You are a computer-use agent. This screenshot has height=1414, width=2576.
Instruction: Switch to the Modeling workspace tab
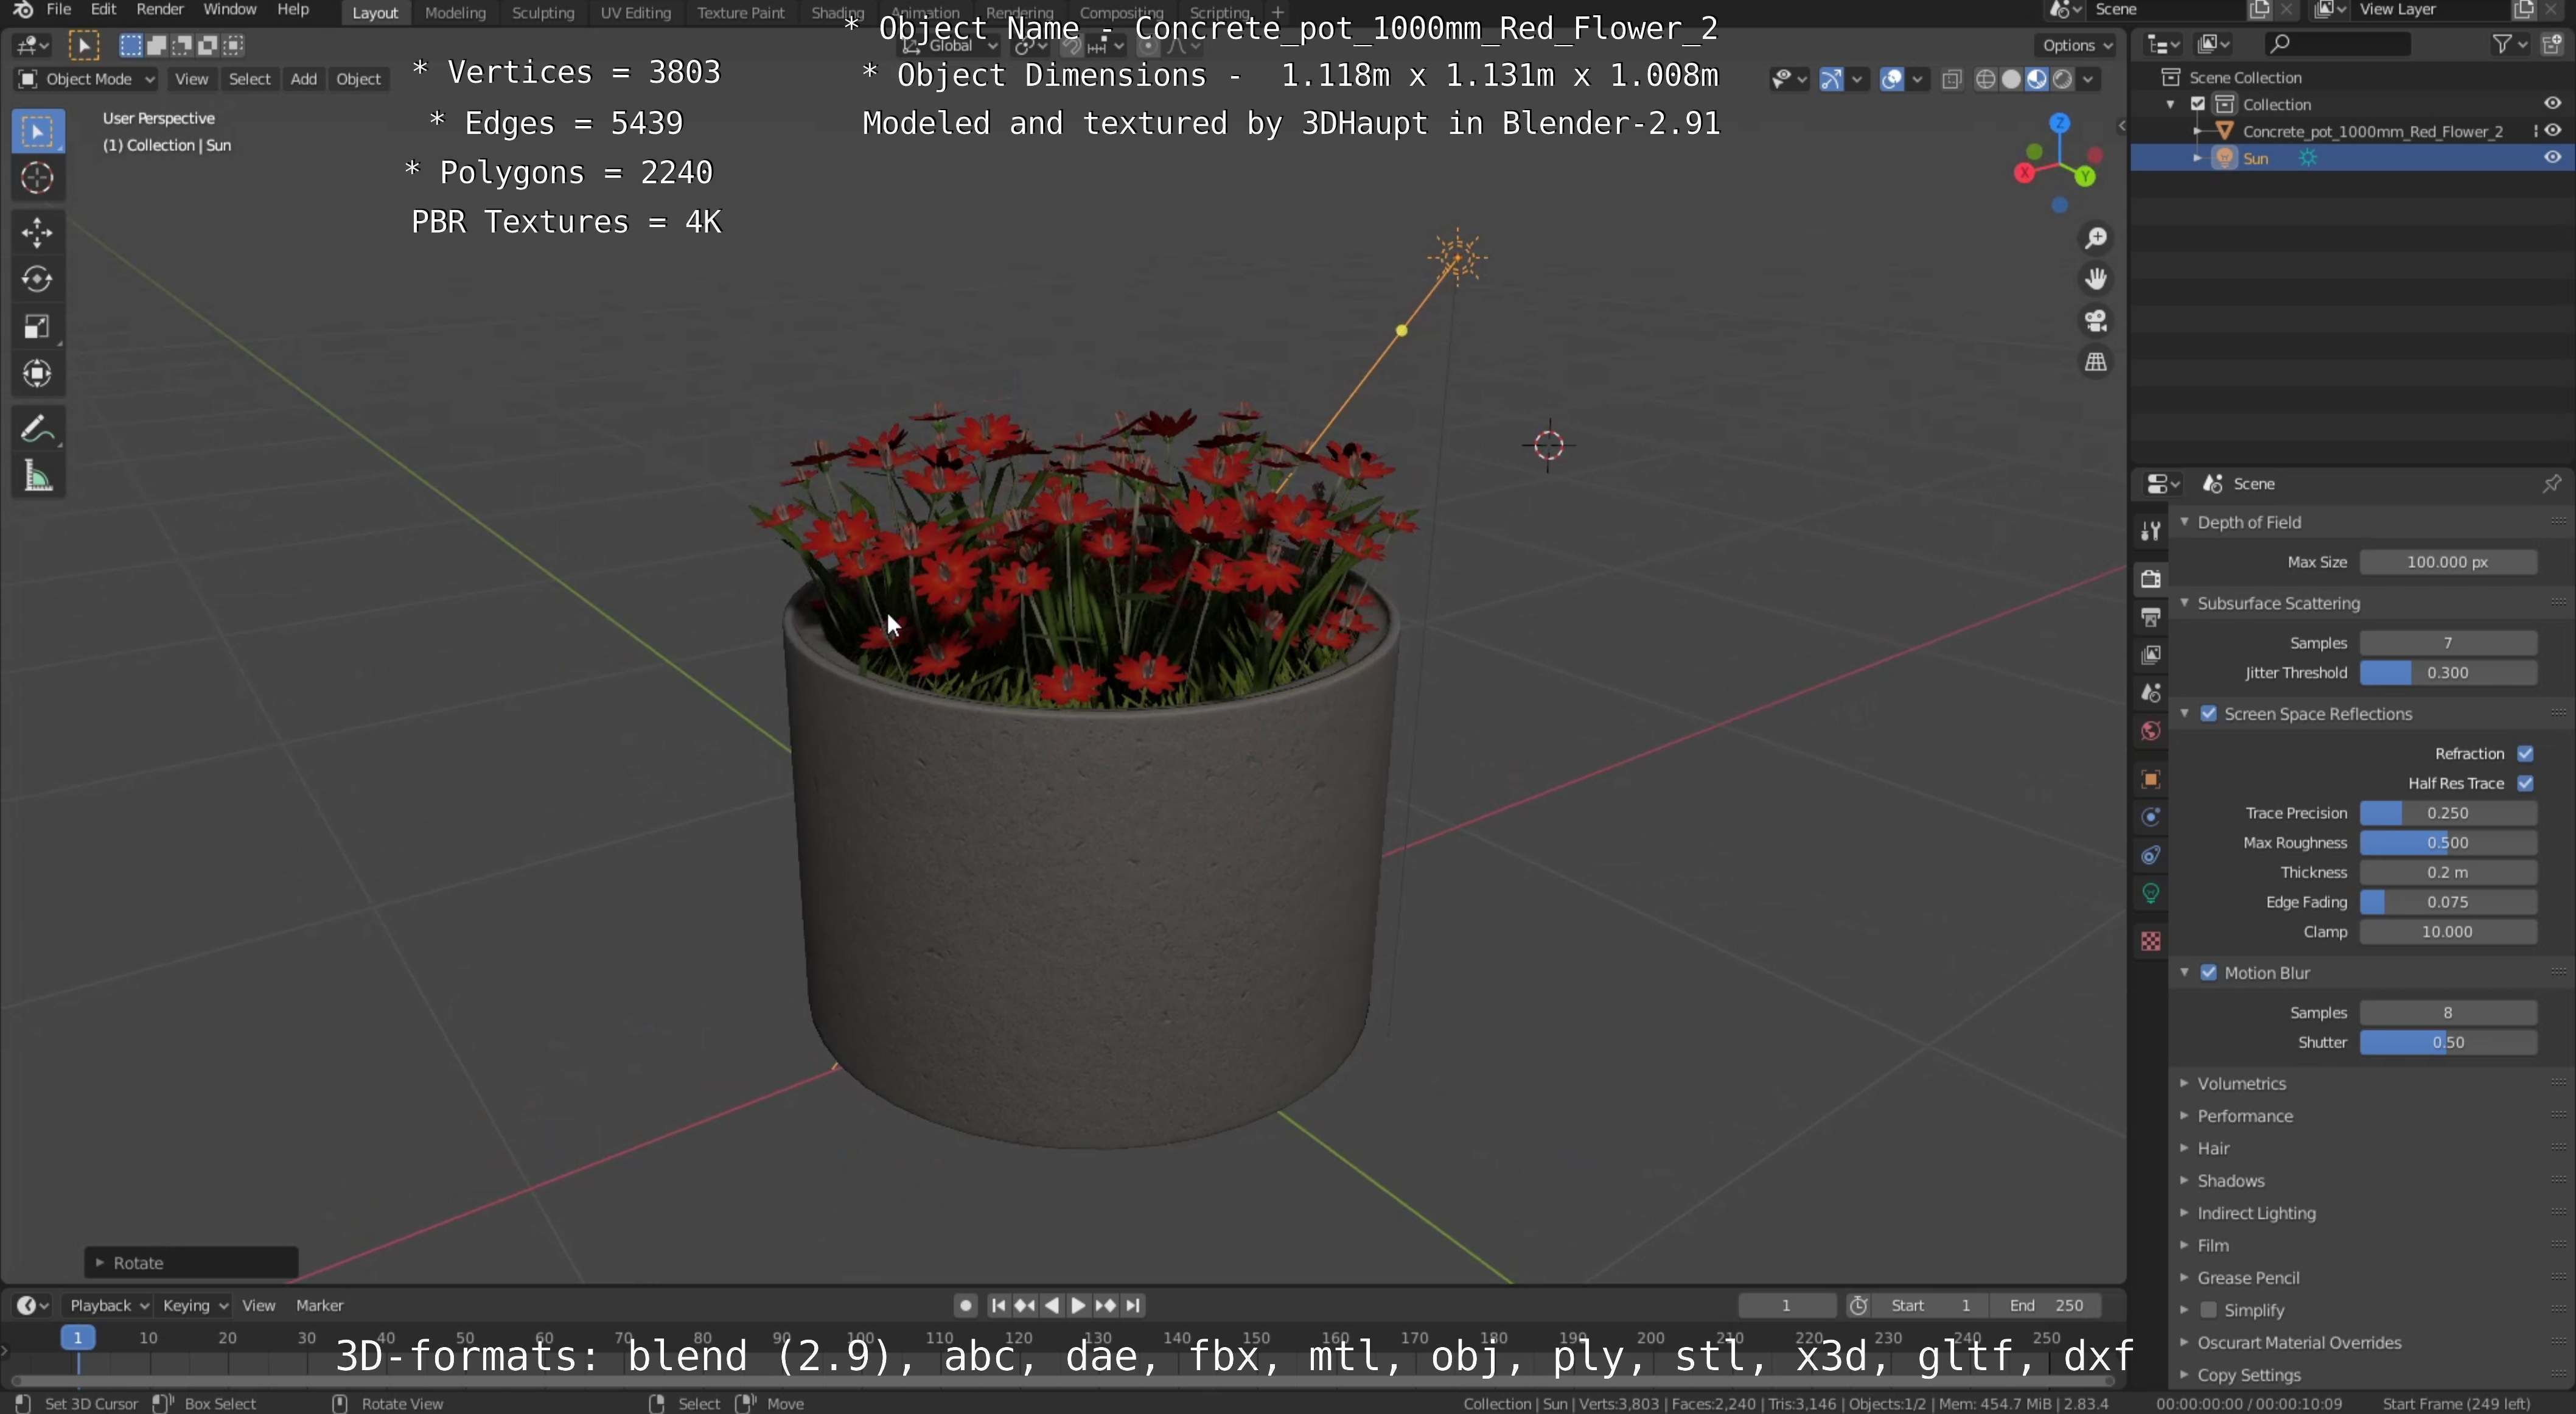[455, 13]
